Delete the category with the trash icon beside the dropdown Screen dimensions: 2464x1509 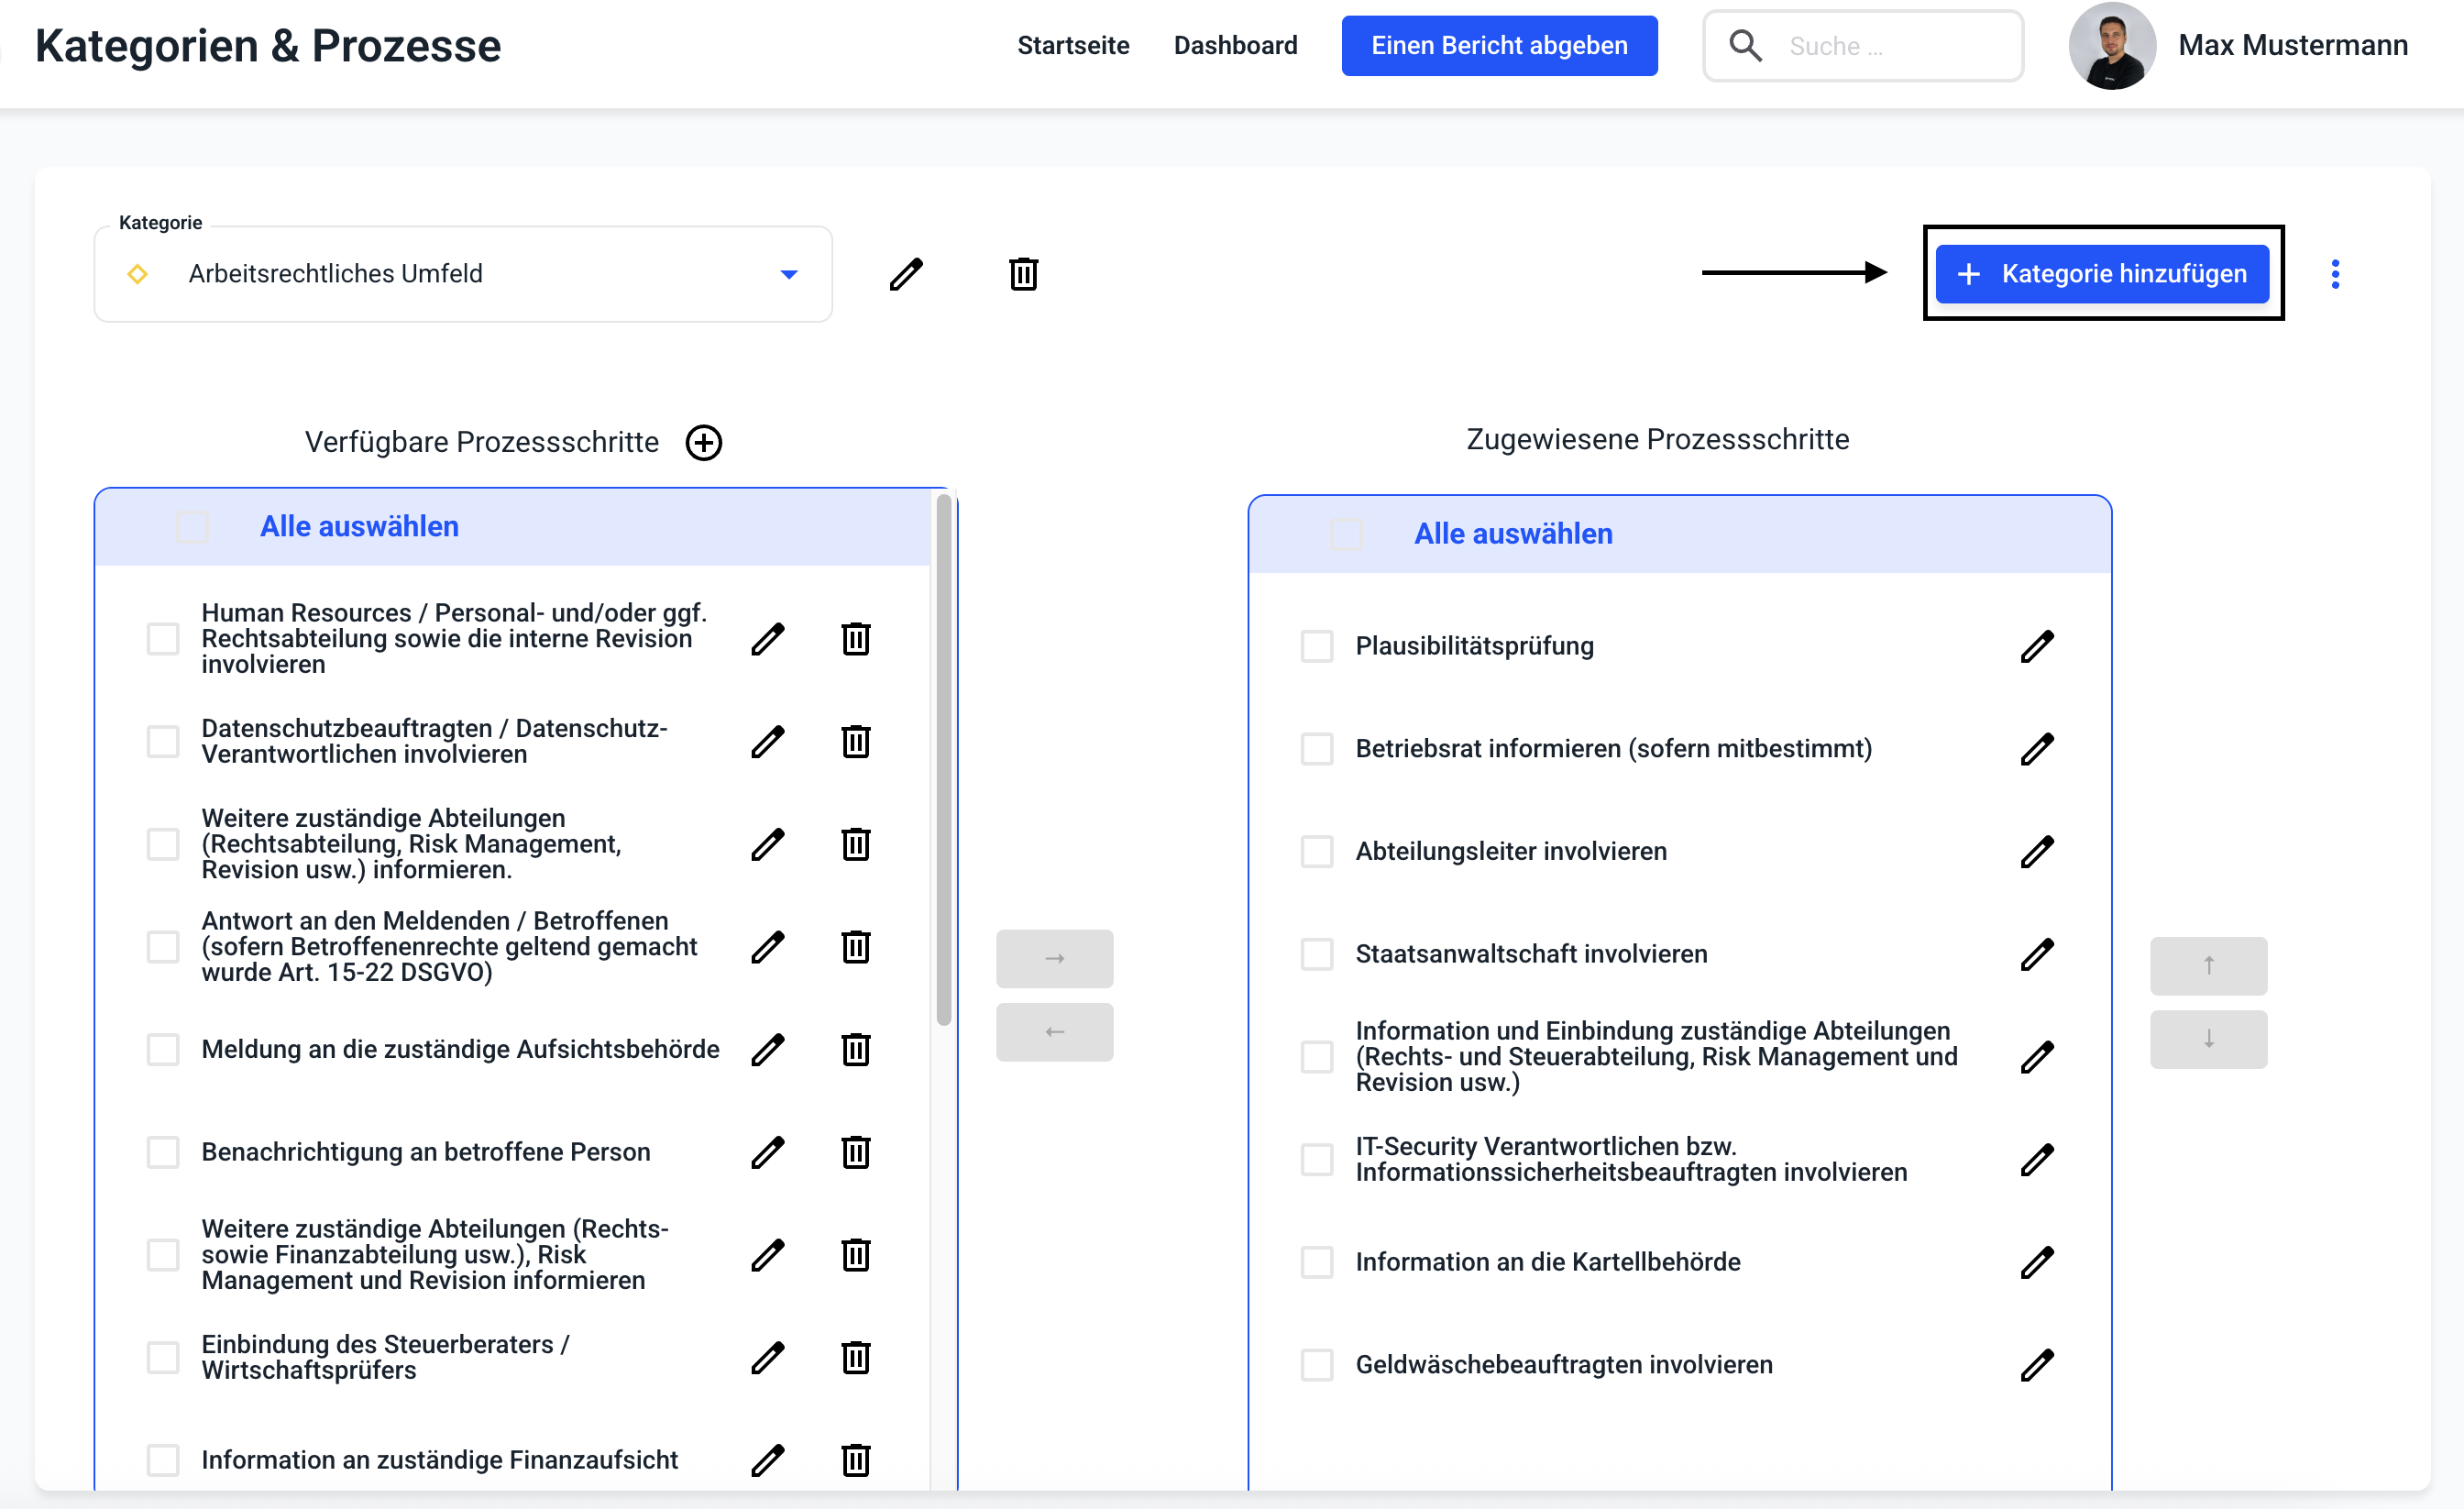1023,274
